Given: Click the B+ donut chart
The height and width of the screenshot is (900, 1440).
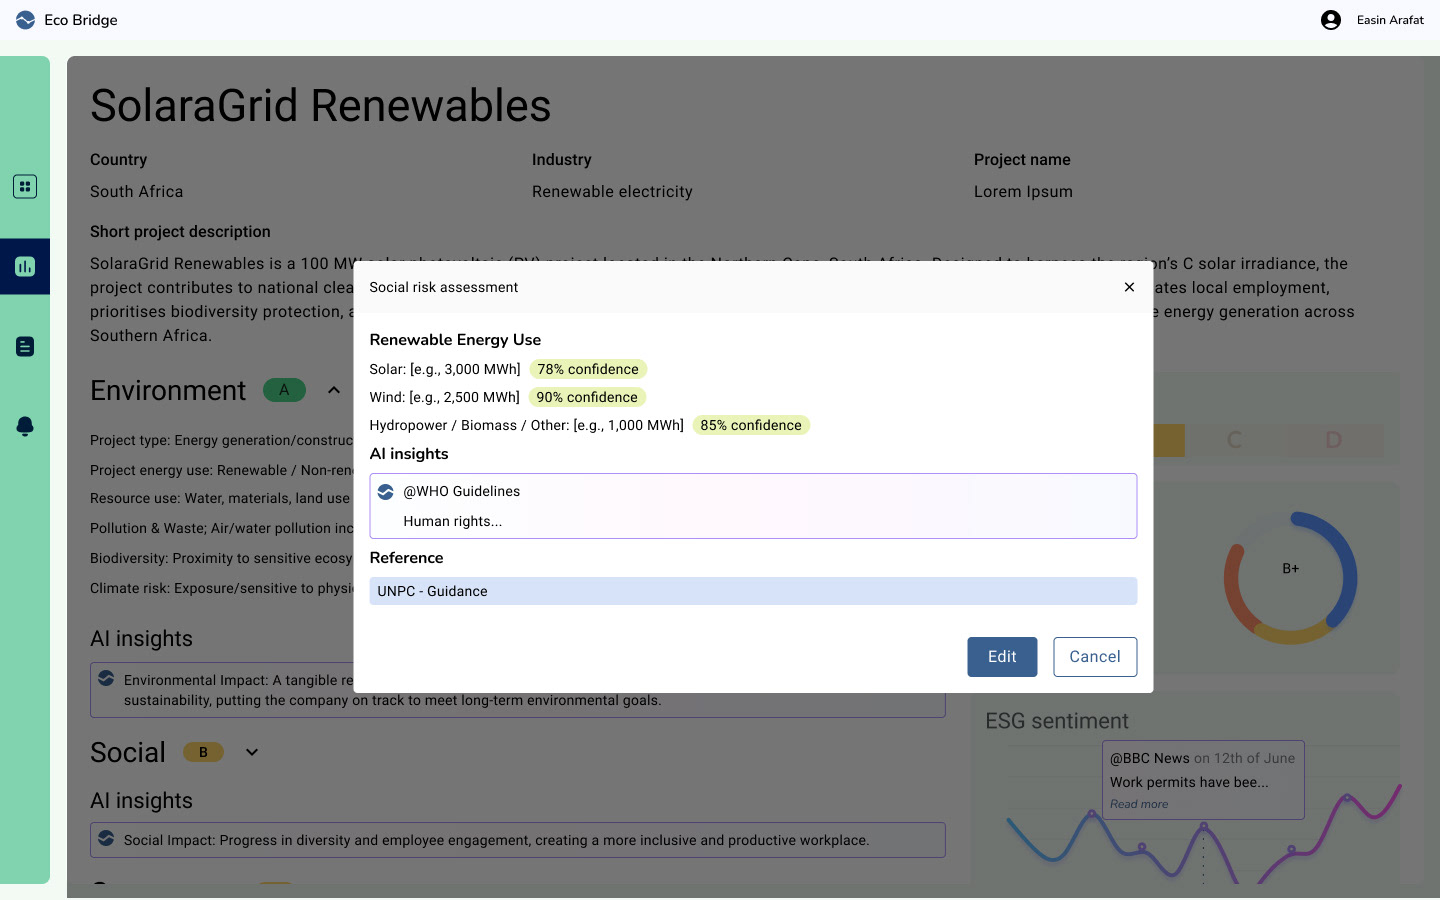Looking at the screenshot, I should pyautogui.click(x=1290, y=577).
